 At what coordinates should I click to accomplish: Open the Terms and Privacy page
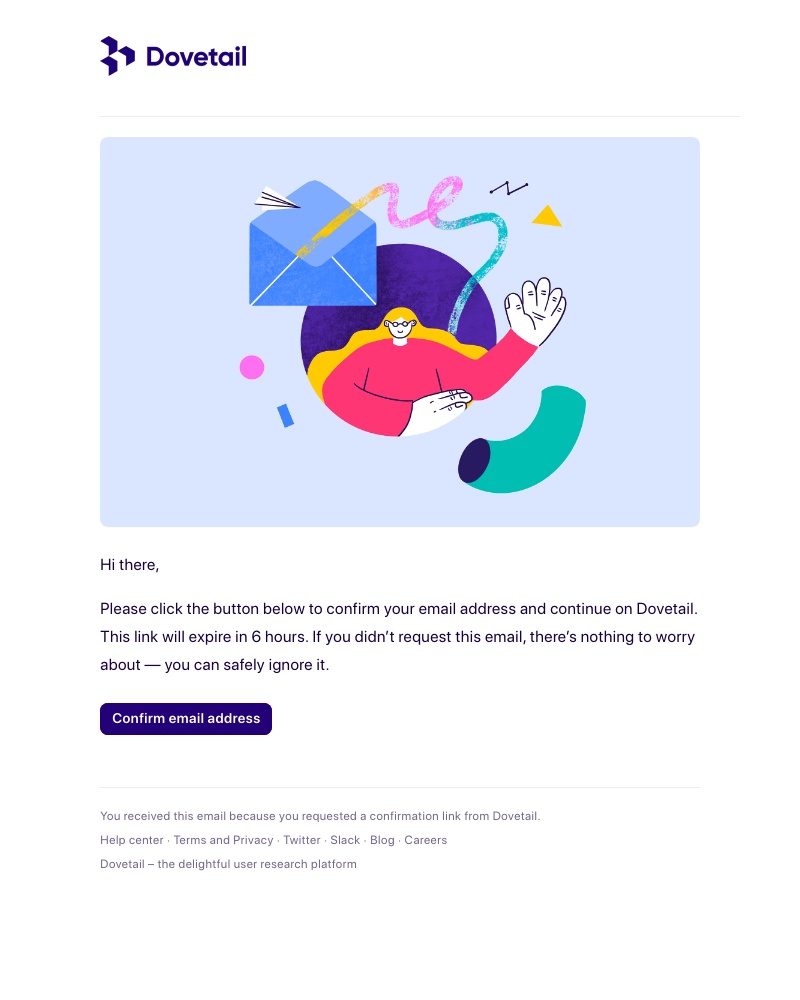pyautogui.click(x=223, y=840)
